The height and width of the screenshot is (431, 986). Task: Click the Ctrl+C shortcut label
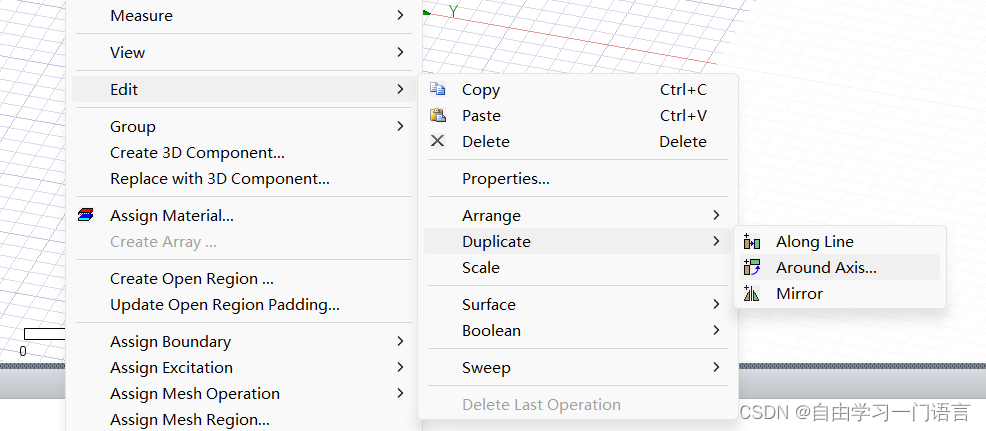point(683,89)
